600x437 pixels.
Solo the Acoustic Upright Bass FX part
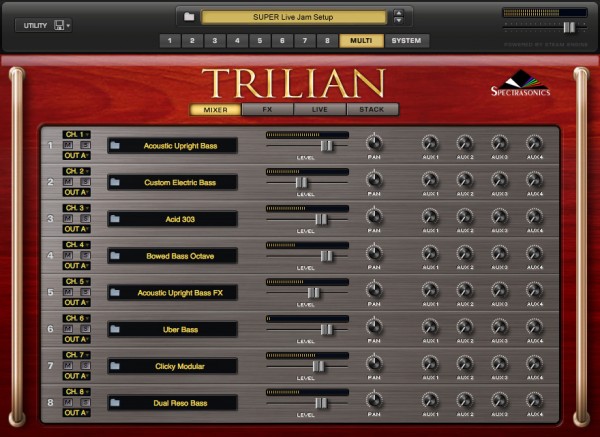pos(85,292)
